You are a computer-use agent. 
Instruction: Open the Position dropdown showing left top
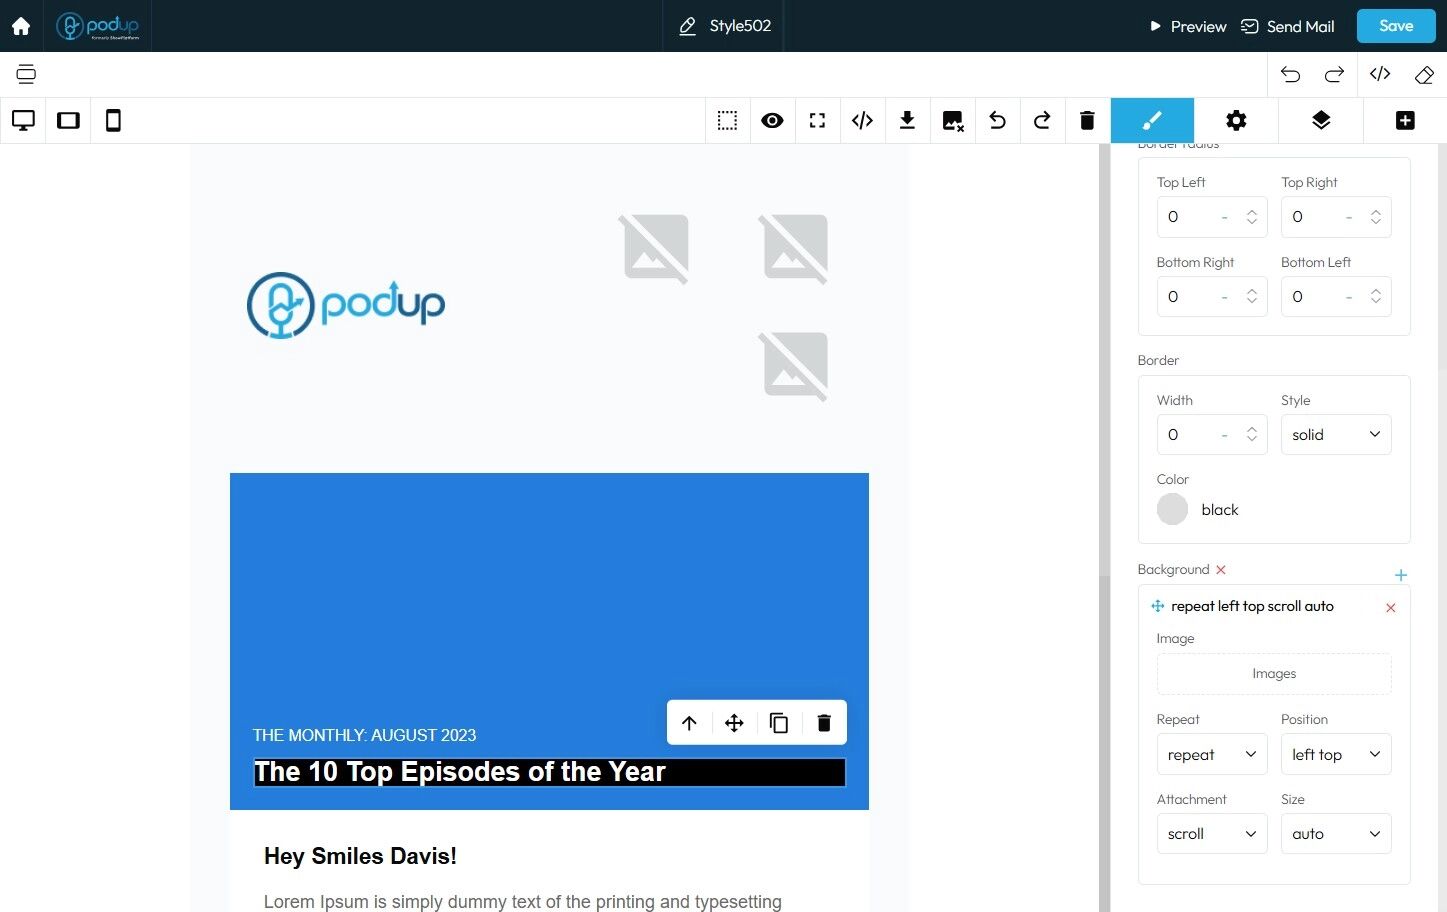[x=1336, y=754]
